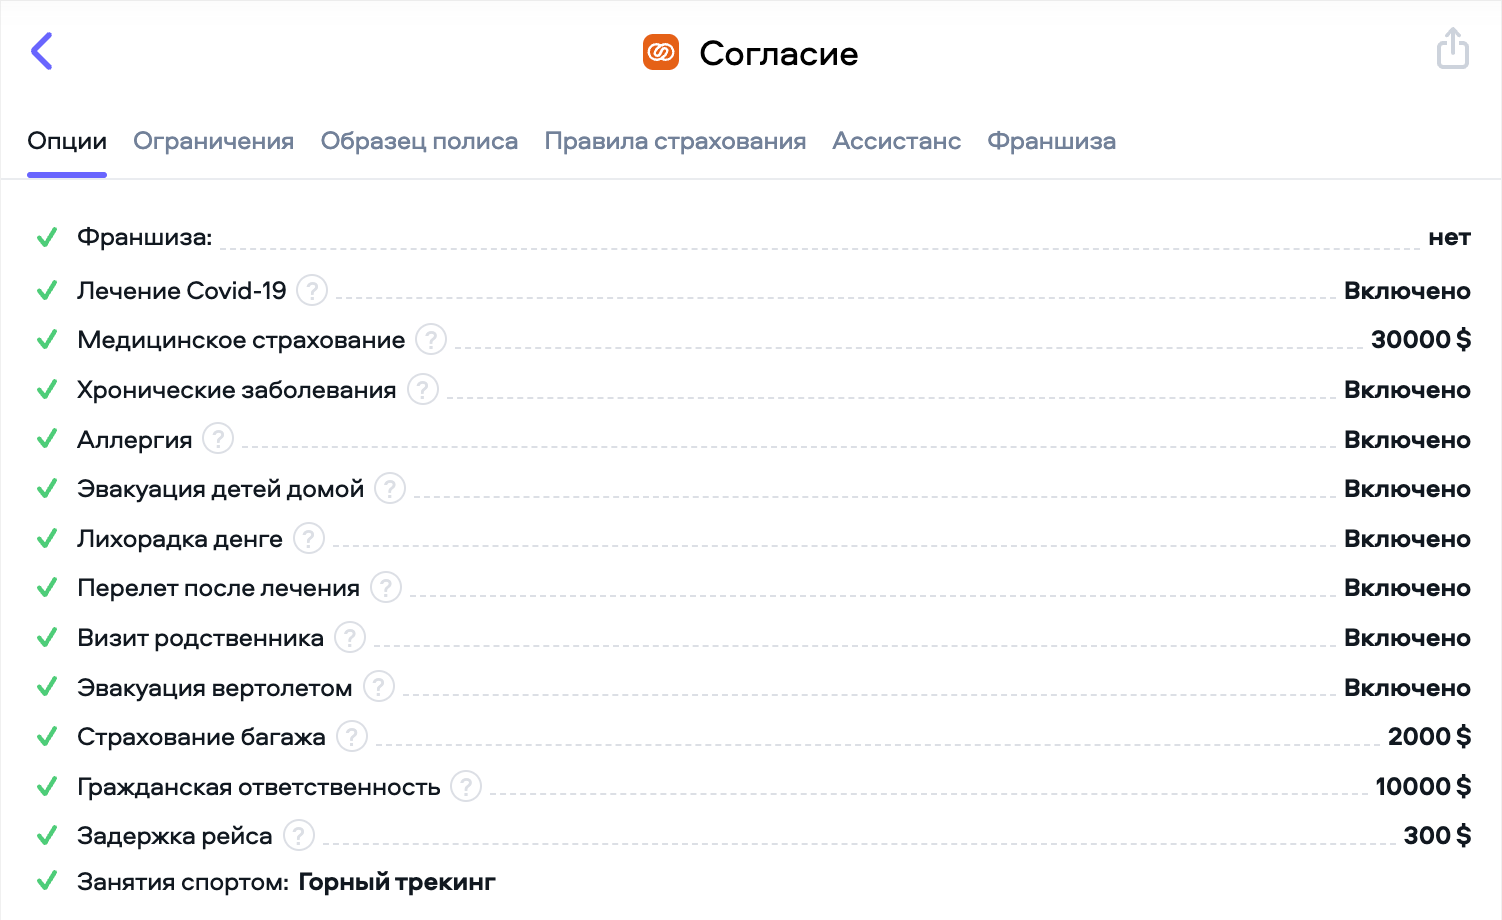Open help icon next to Лечение Covid-19
This screenshot has width=1502, height=920.
(x=312, y=290)
